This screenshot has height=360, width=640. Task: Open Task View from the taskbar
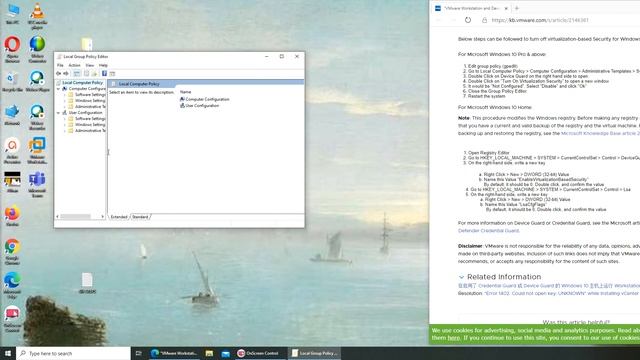click(x=138, y=353)
